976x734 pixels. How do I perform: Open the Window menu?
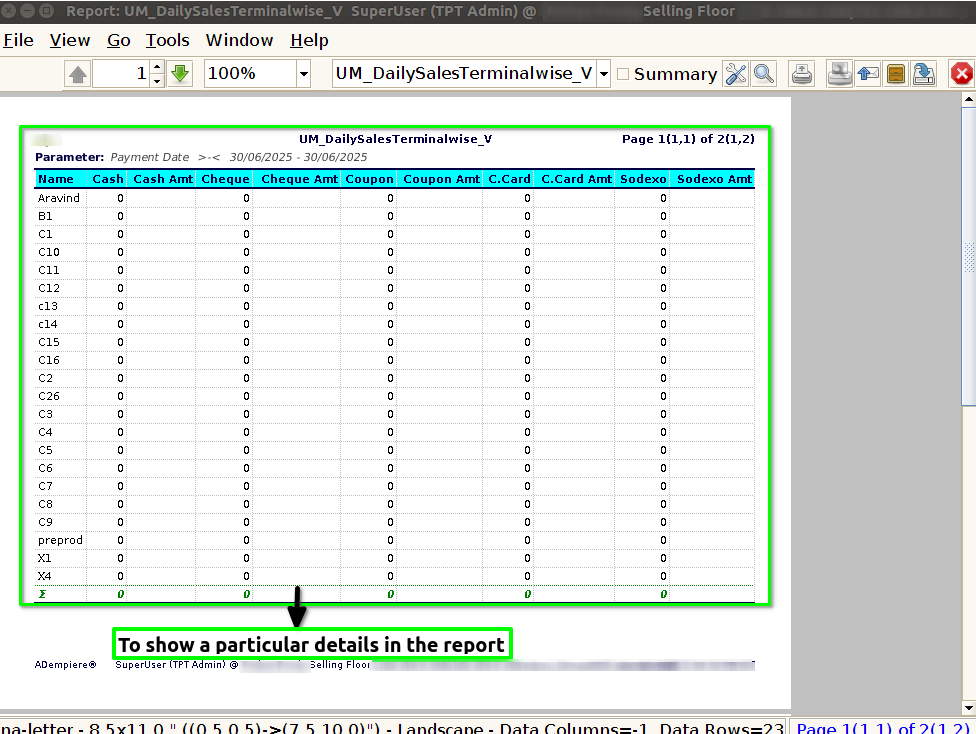pos(240,40)
